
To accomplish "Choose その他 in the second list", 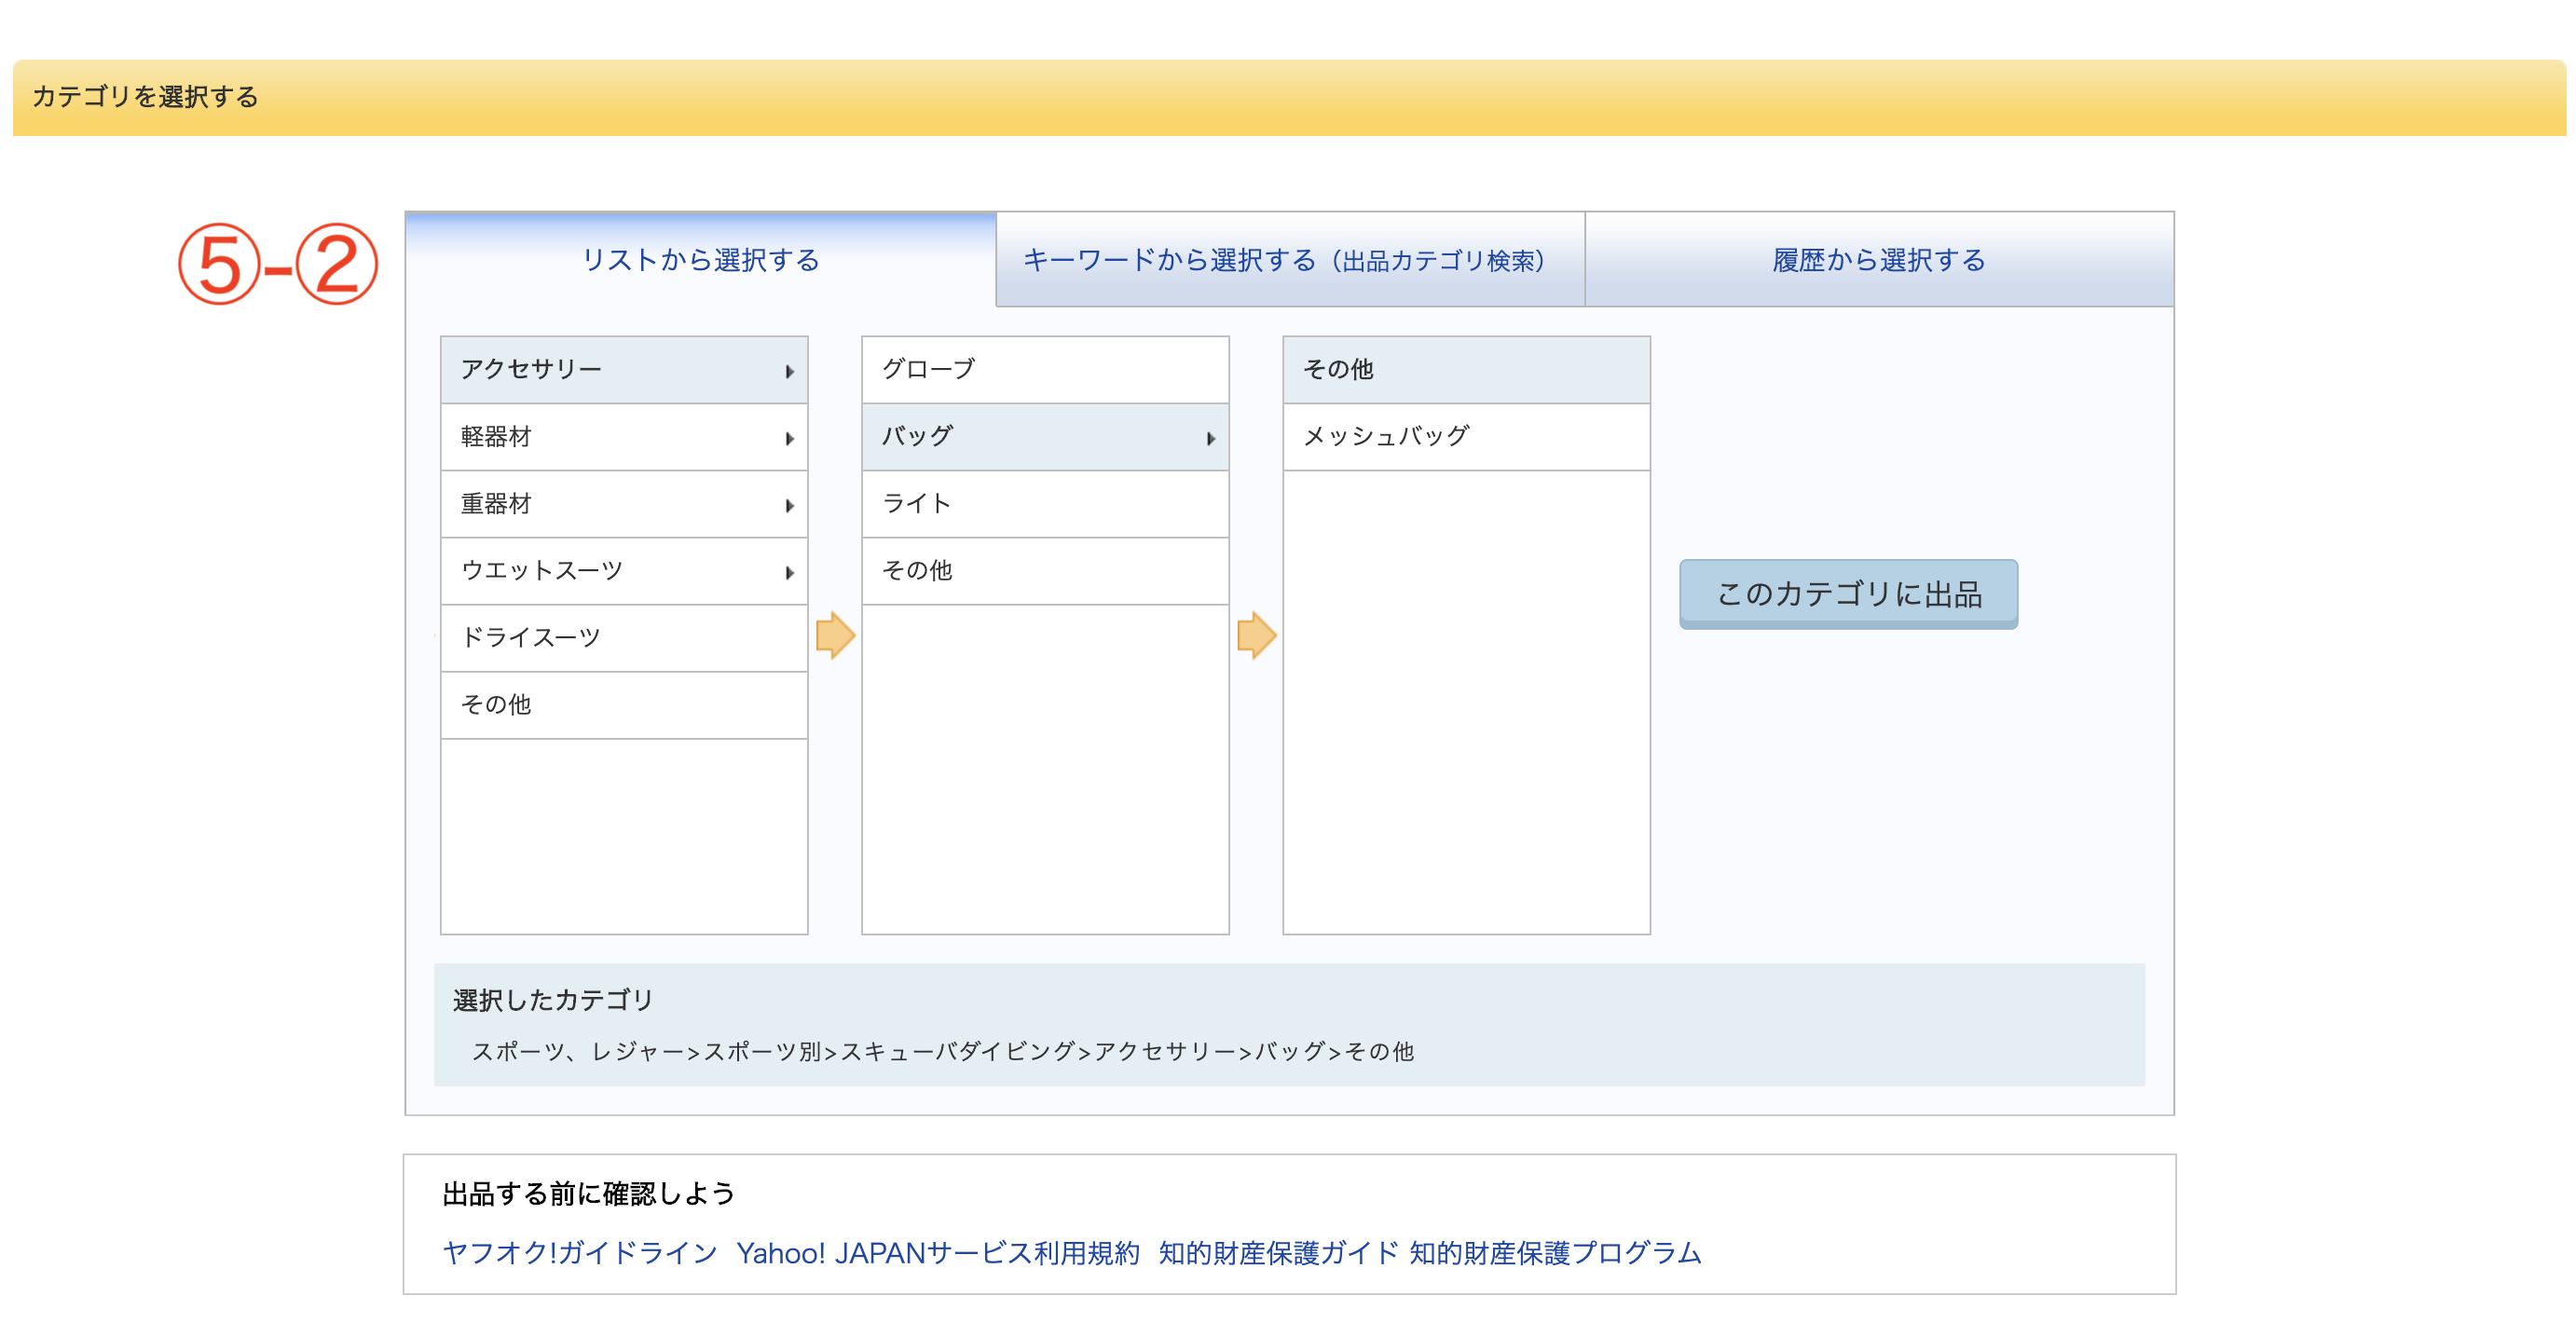I will pyautogui.click(x=1045, y=571).
